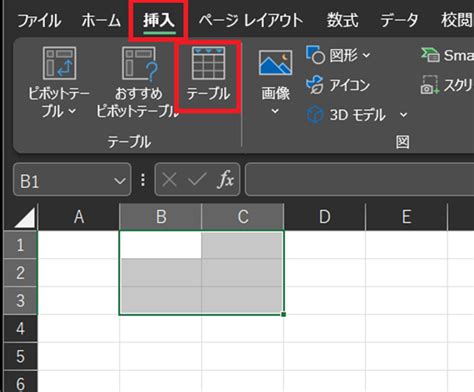Image resolution: width=474 pixels, height=392 pixels.
Task: Click cell C1
Action: [x=243, y=245]
